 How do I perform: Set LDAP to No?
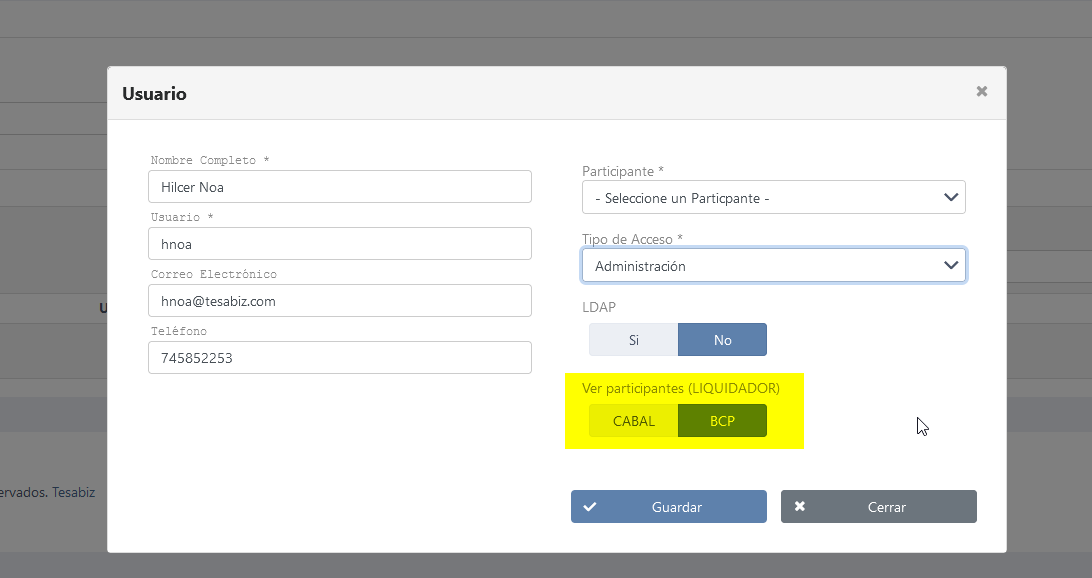pos(722,340)
